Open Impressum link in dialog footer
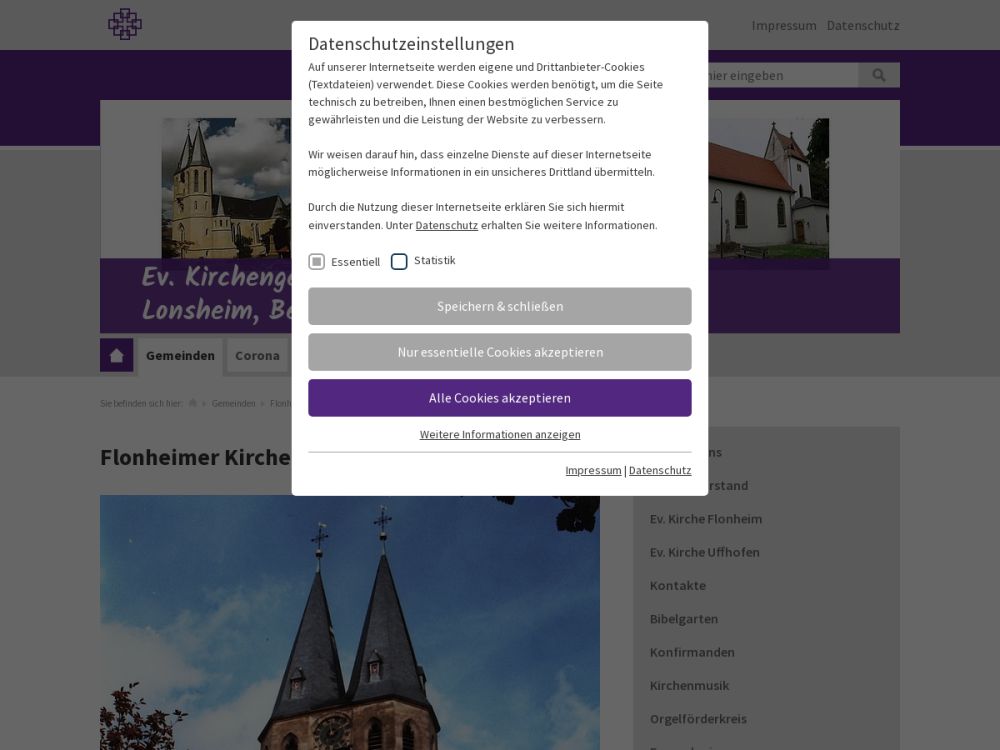Screen dimensions: 1000x750 click(593, 470)
